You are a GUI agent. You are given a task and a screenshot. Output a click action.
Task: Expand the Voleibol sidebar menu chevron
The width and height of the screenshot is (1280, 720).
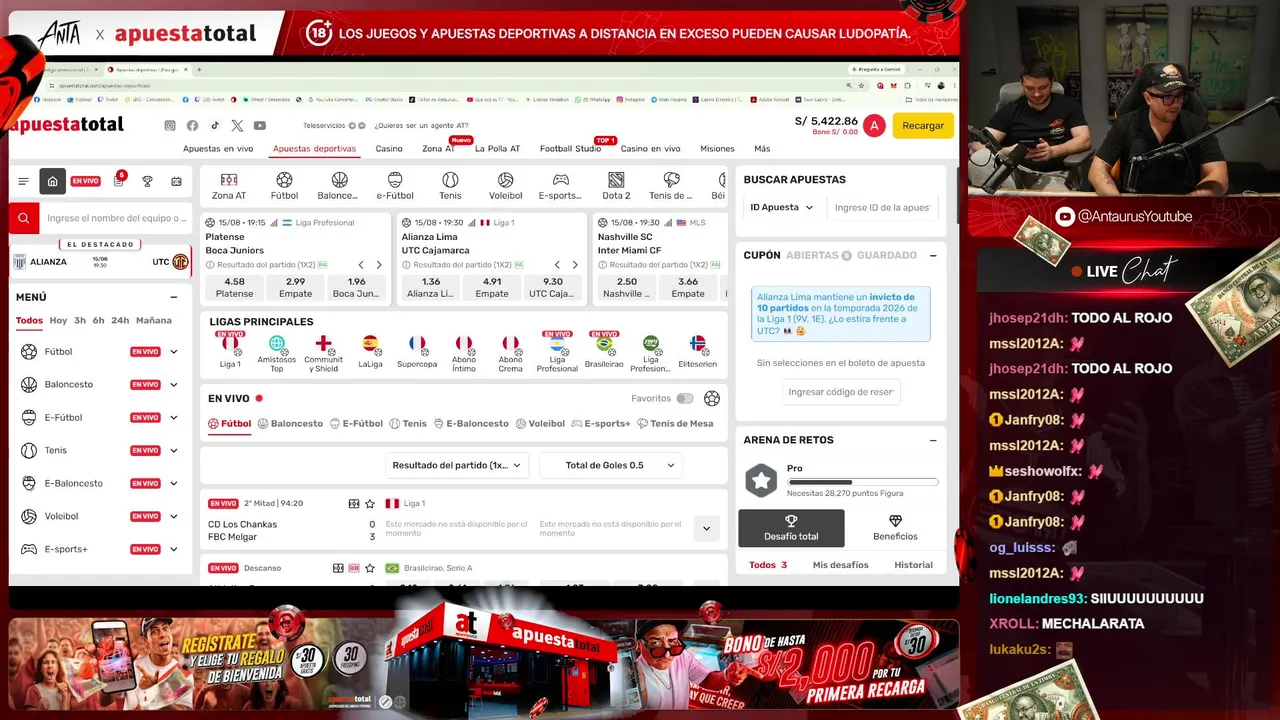174,517
